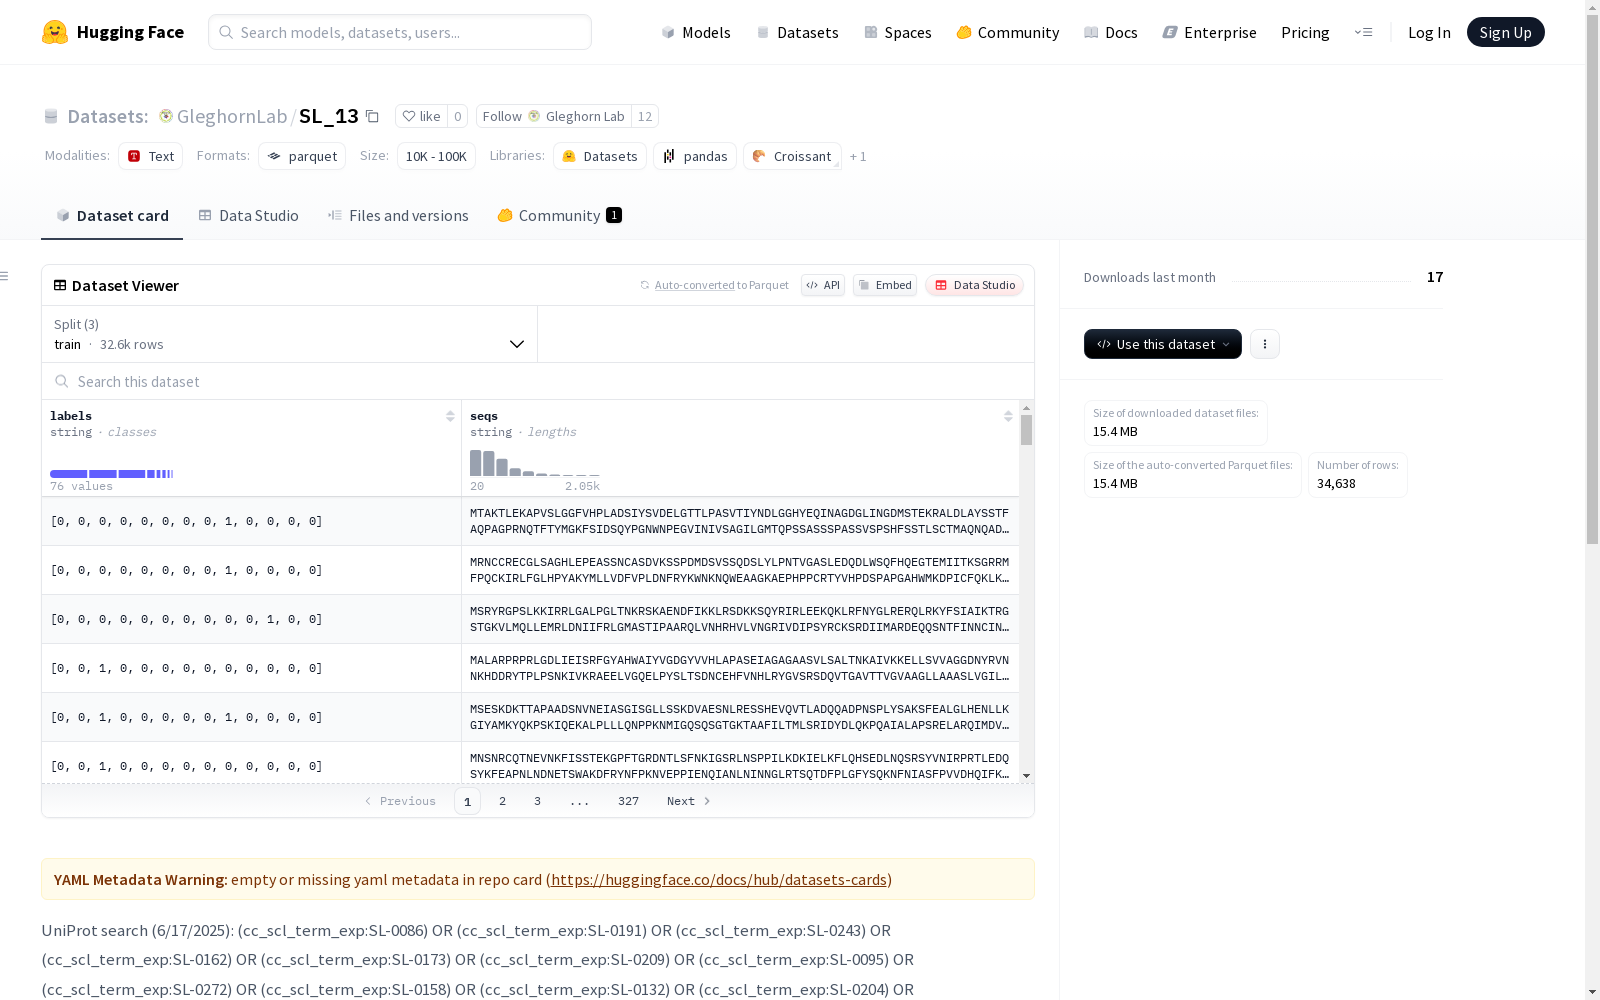Open the GleghornLab organization link
The width and height of the screenshot is (1600, 1000).
(232, 116)
